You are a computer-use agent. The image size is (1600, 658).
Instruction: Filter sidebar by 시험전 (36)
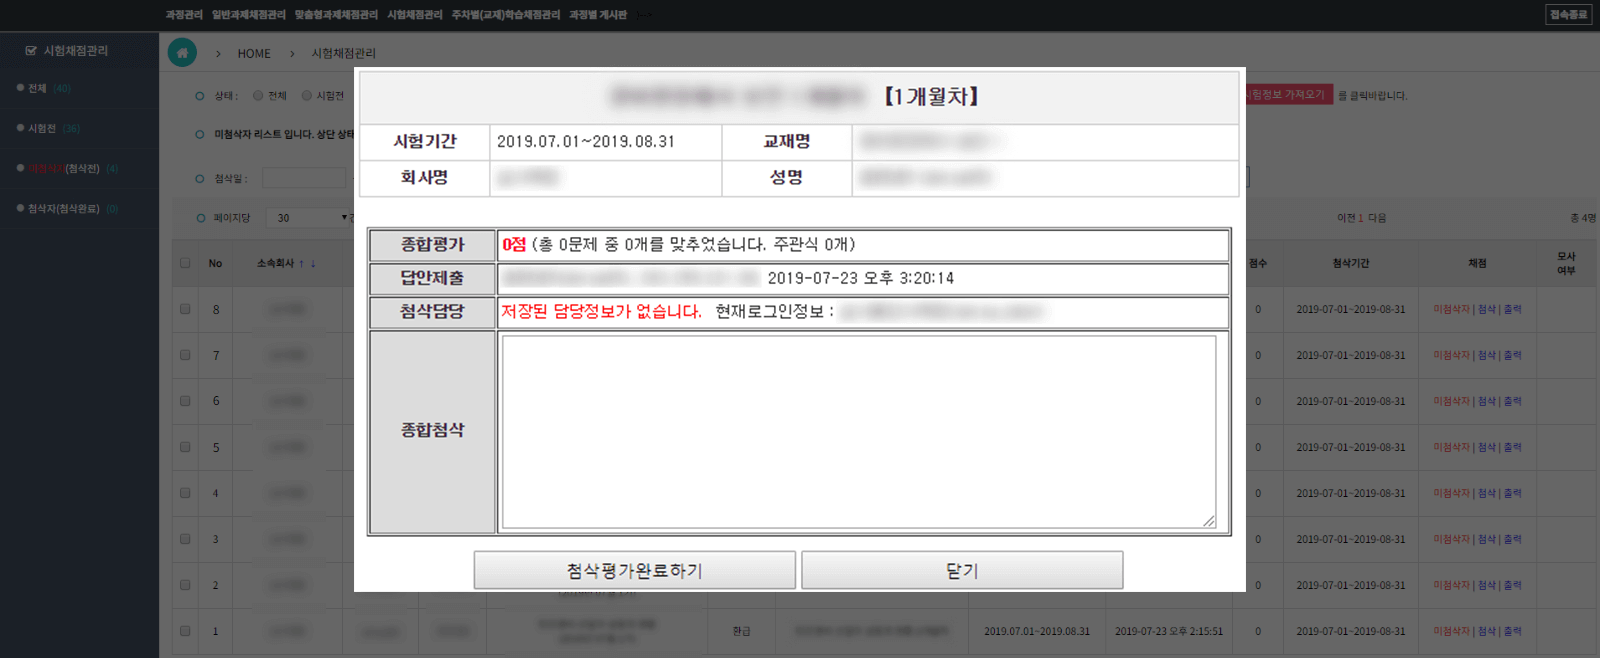pos(53,128)
